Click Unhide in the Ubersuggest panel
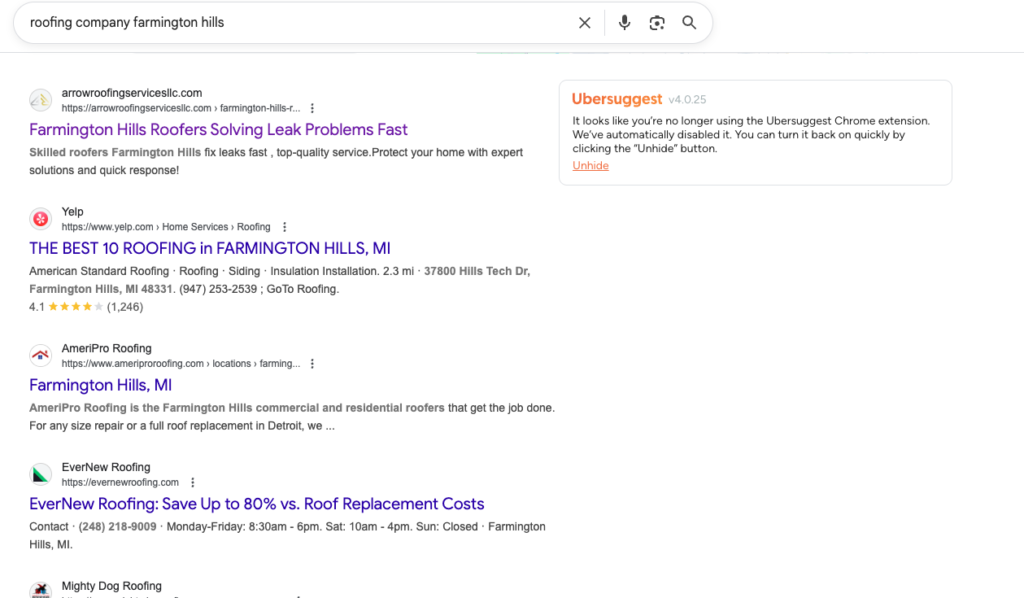Image resolution: width=1024 pixels, height=598 pixels. tap(590, 166)
